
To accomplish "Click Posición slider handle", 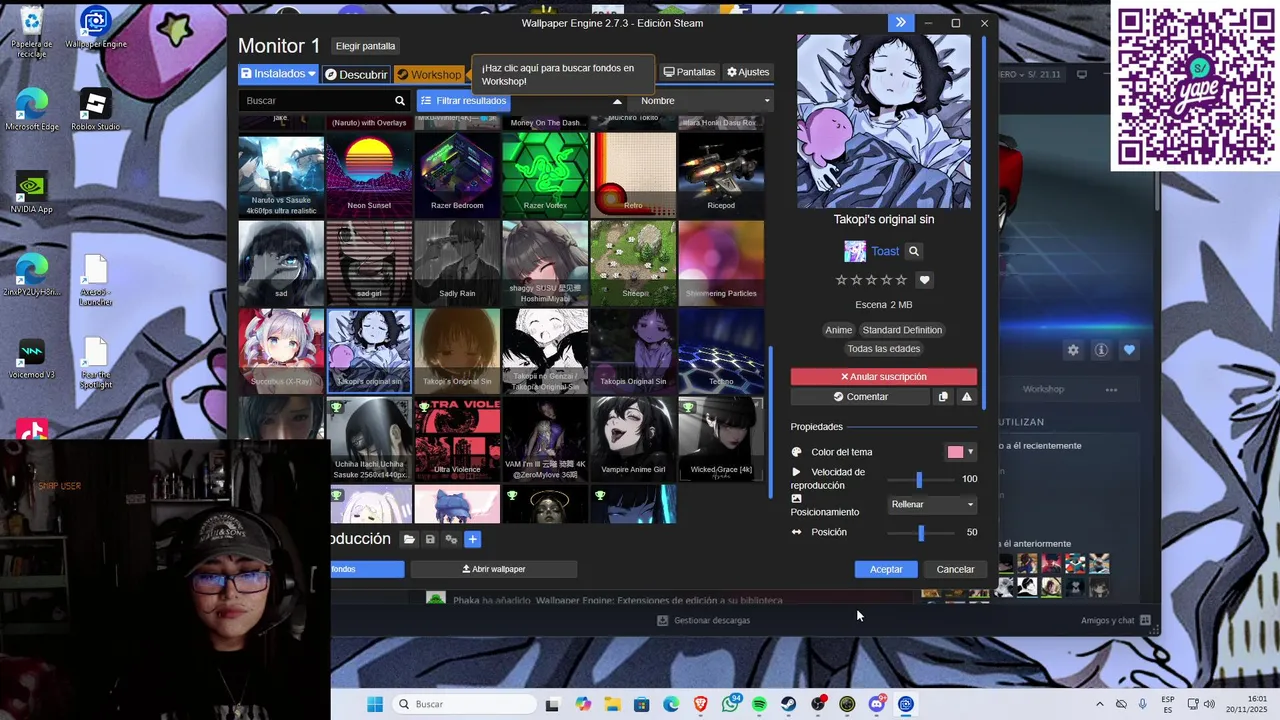I will [921, 533].
